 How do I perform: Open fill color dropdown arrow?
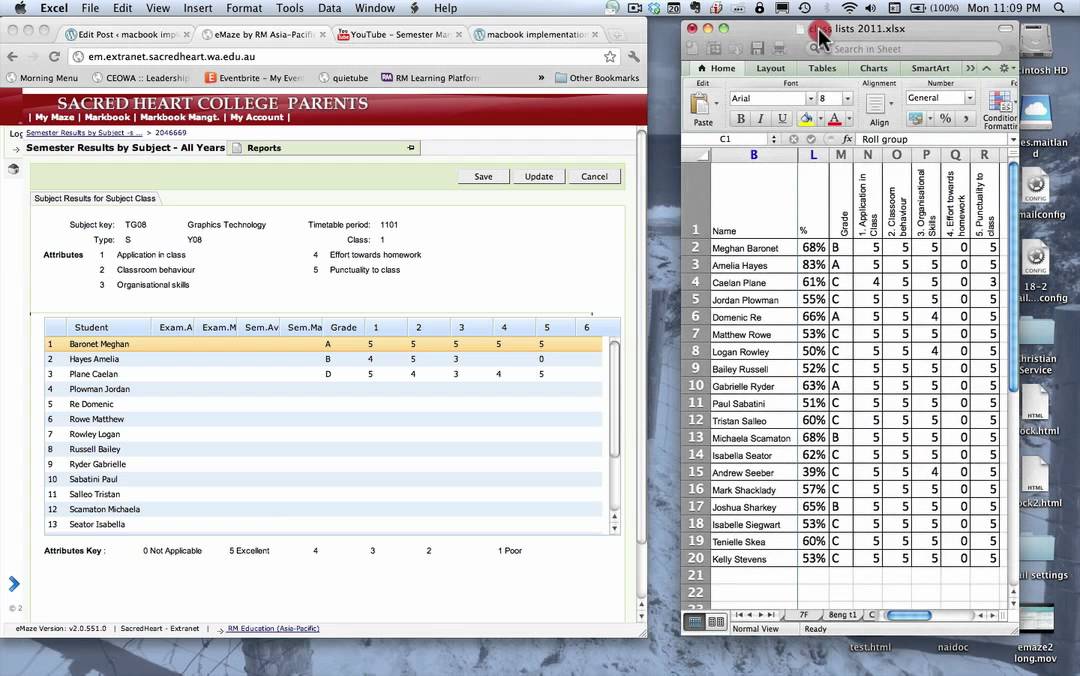[820, 119]
